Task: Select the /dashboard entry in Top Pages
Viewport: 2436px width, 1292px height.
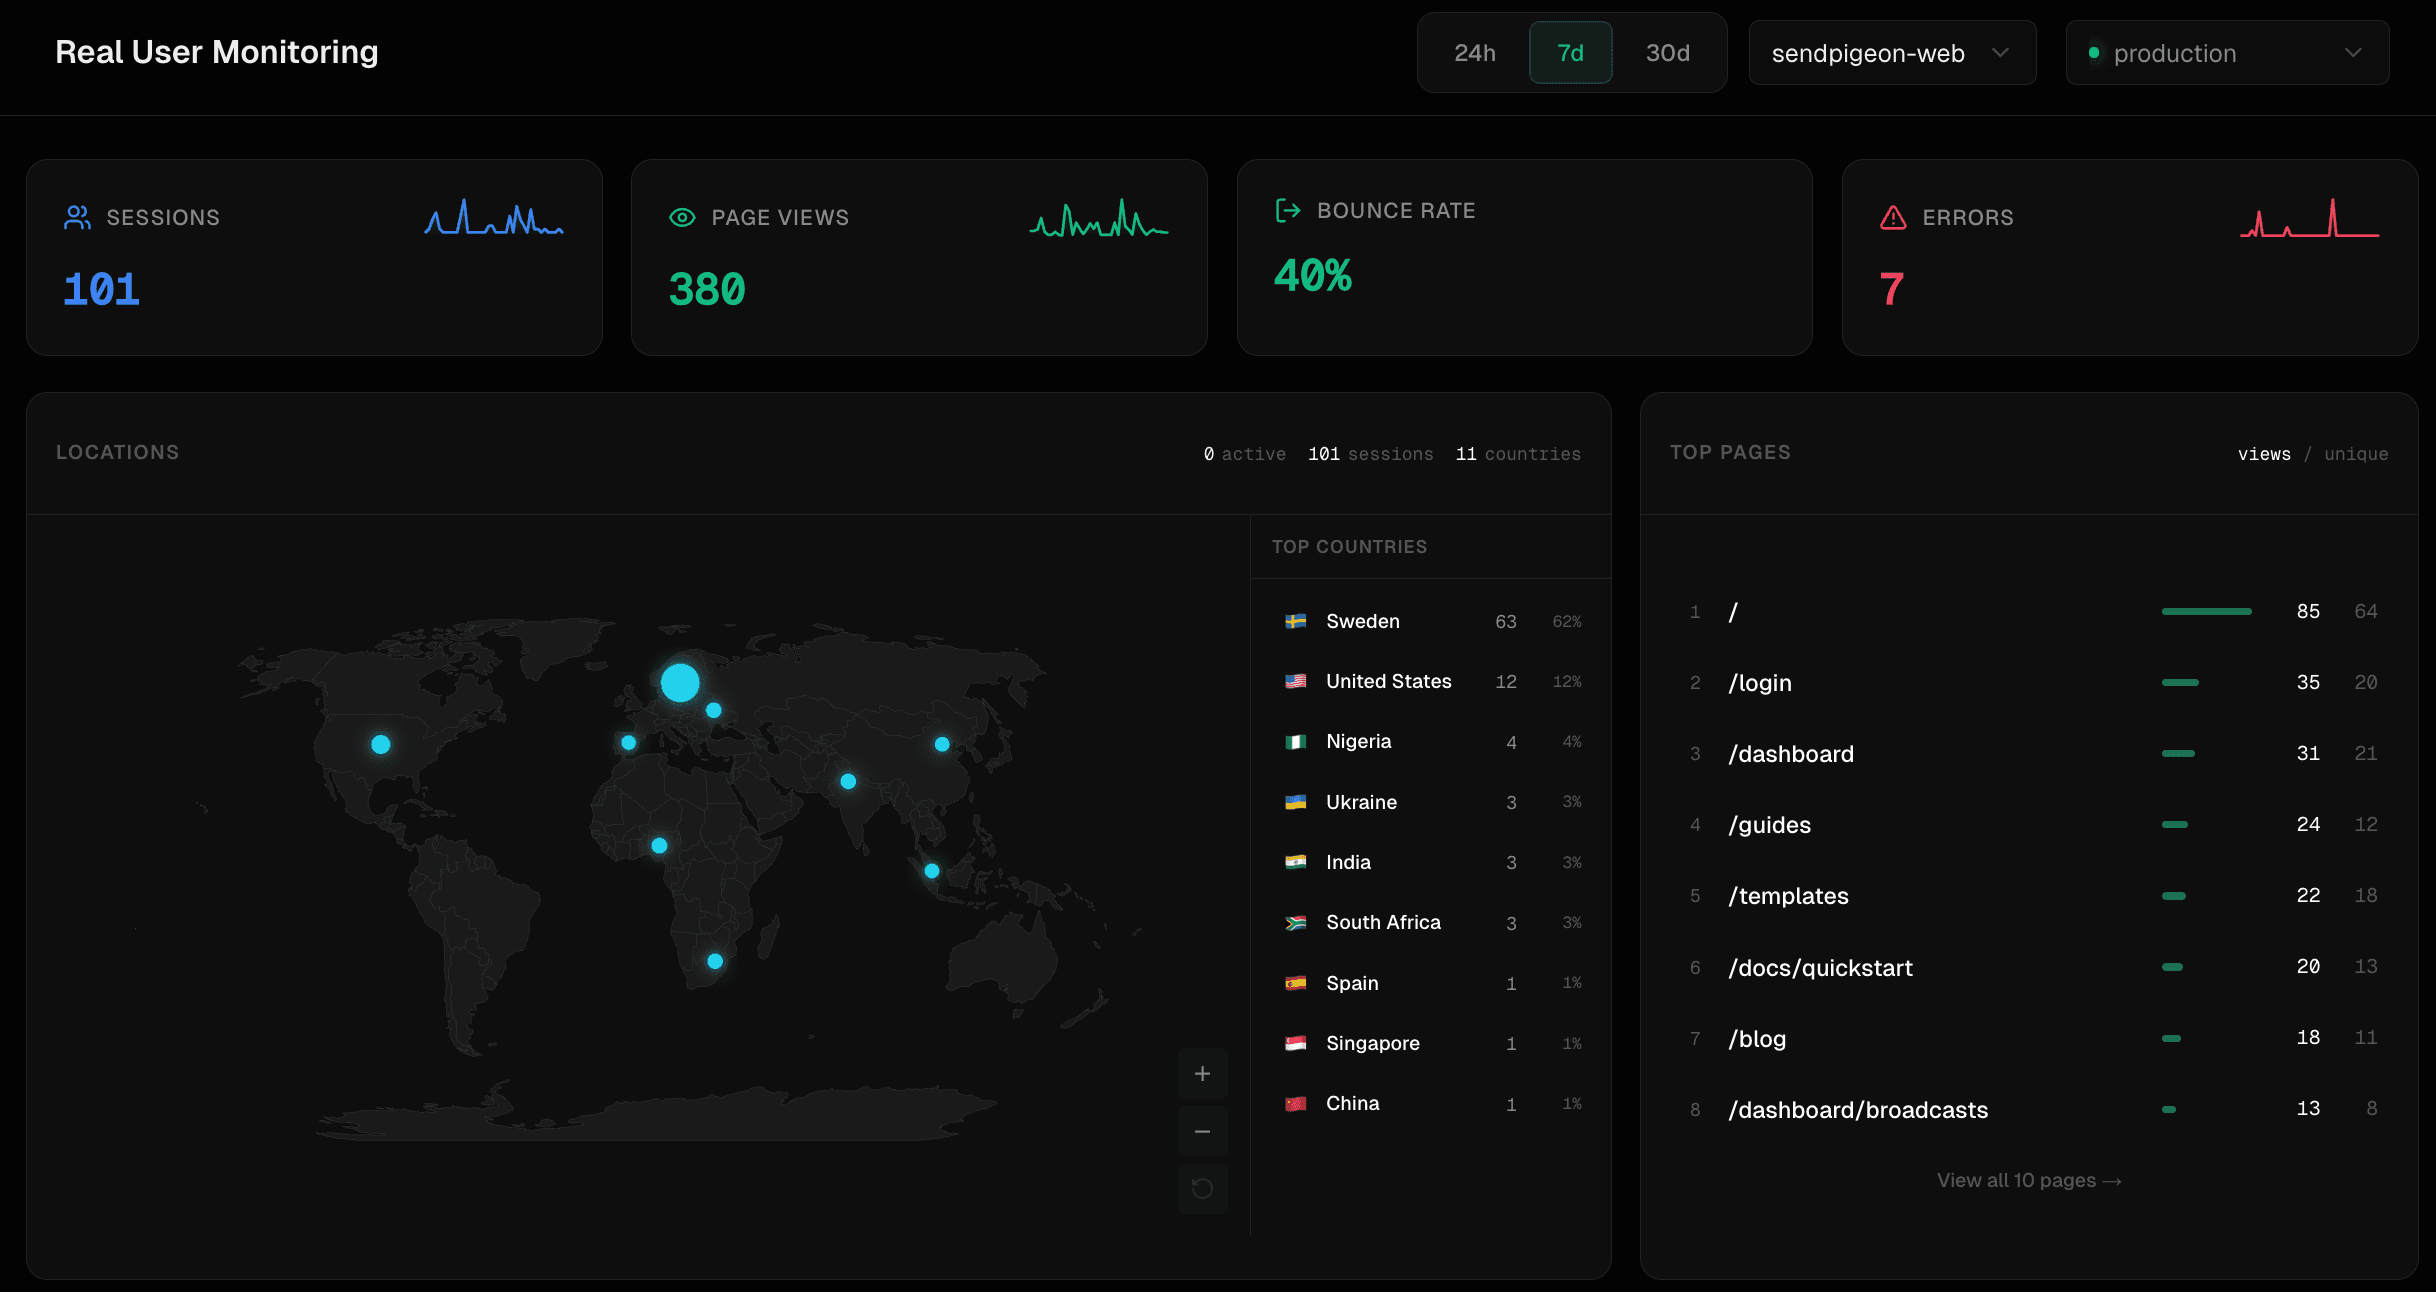Action: click(1791, 753)
